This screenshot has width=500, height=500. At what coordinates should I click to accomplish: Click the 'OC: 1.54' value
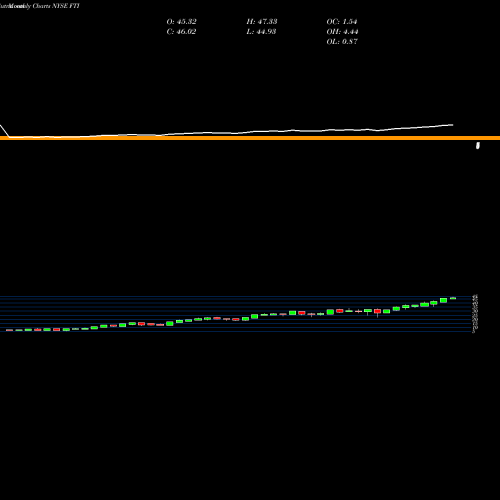tap(342, 22)
